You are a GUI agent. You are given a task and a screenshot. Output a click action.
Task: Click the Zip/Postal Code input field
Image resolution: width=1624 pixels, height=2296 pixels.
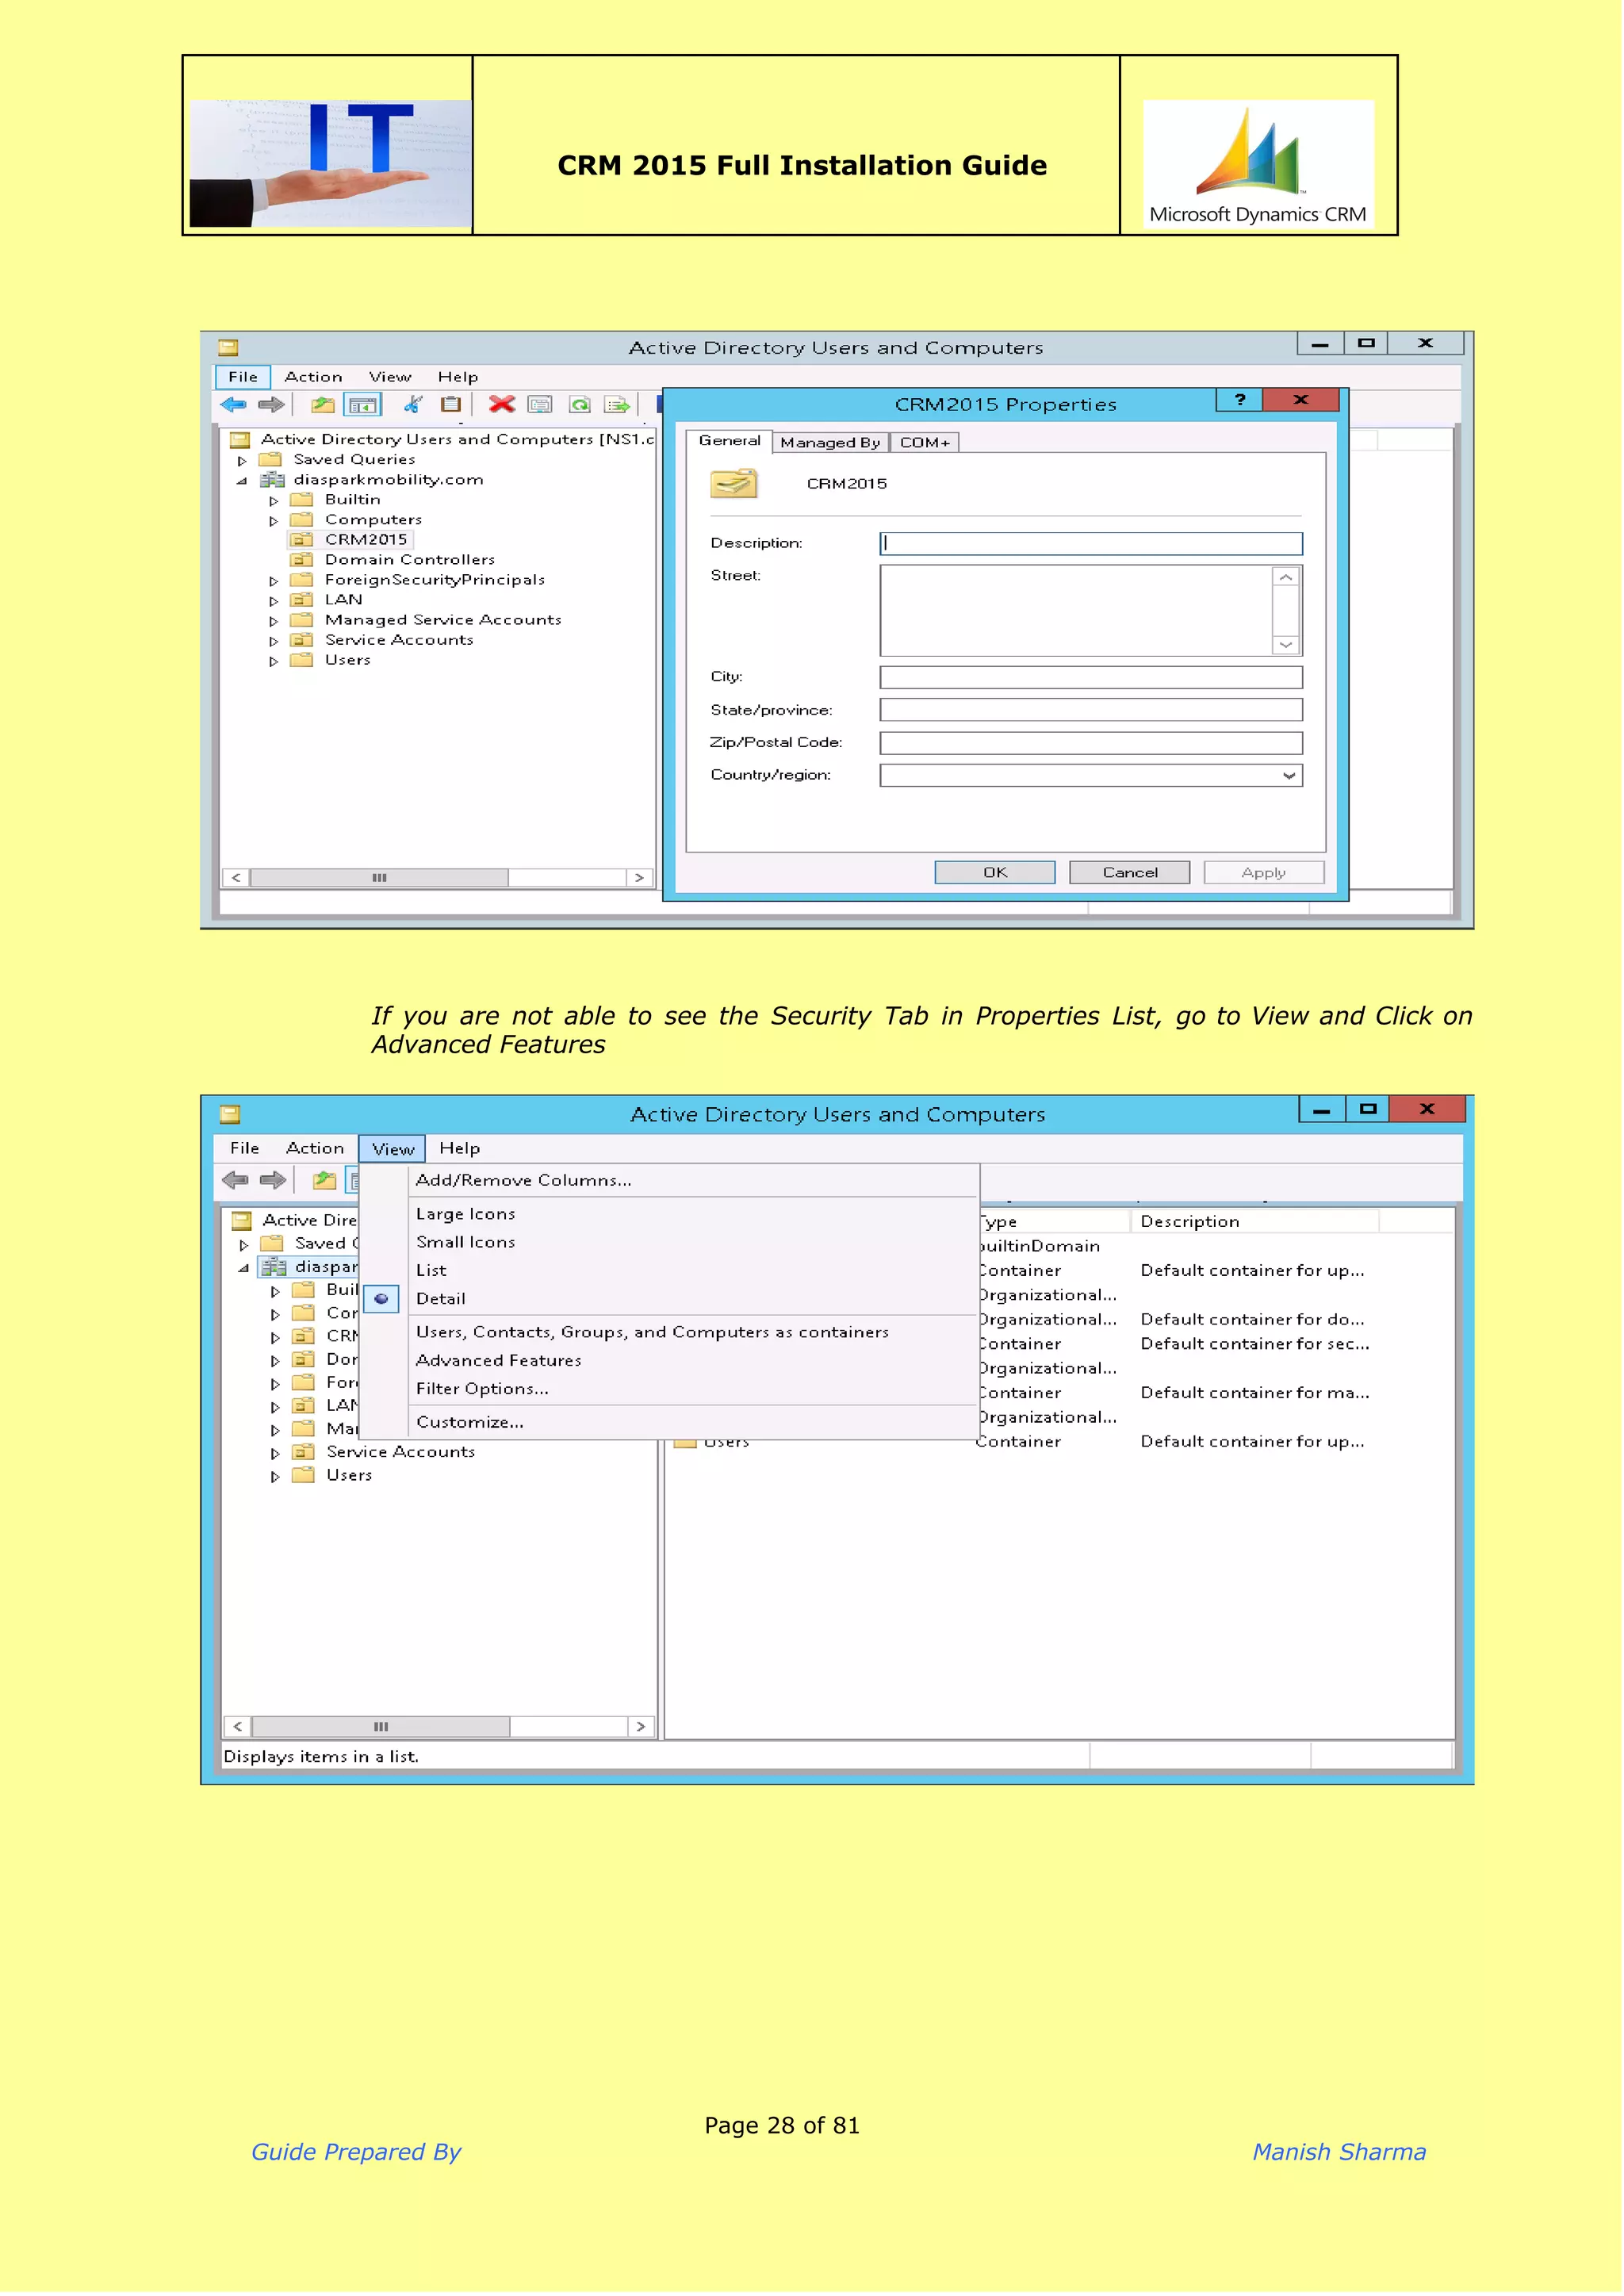pyautogui.click(x=1093, y=743)
